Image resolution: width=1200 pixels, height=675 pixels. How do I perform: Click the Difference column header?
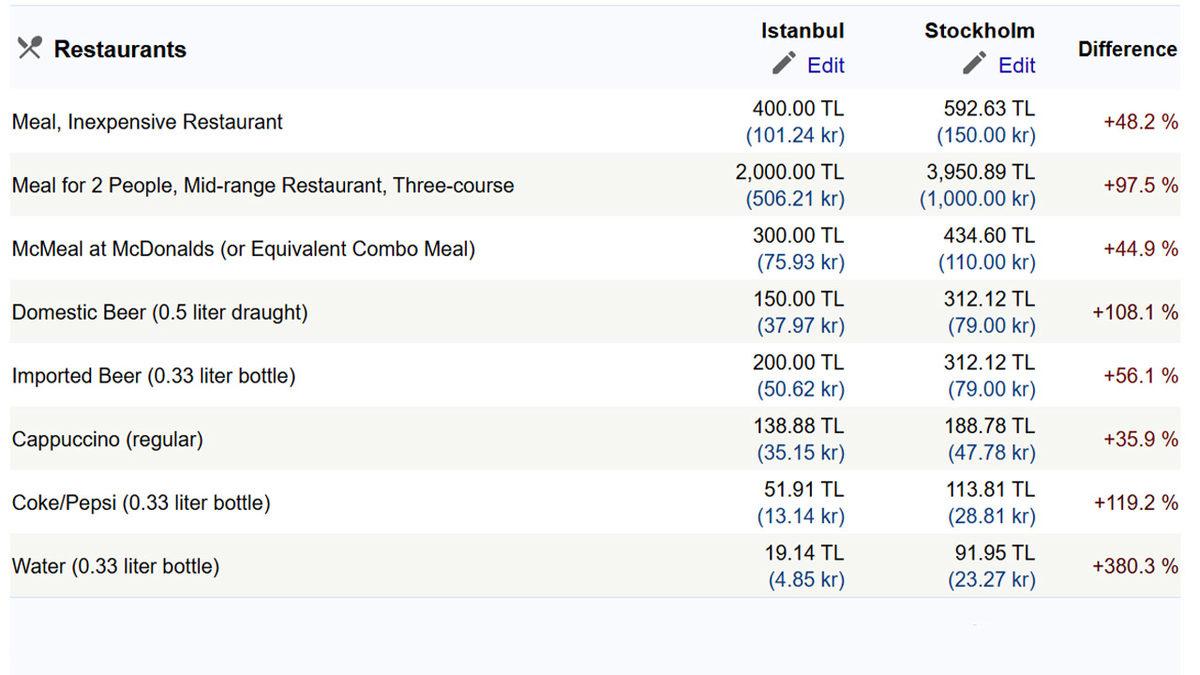pyautogui.click(x=1127, y=49)
